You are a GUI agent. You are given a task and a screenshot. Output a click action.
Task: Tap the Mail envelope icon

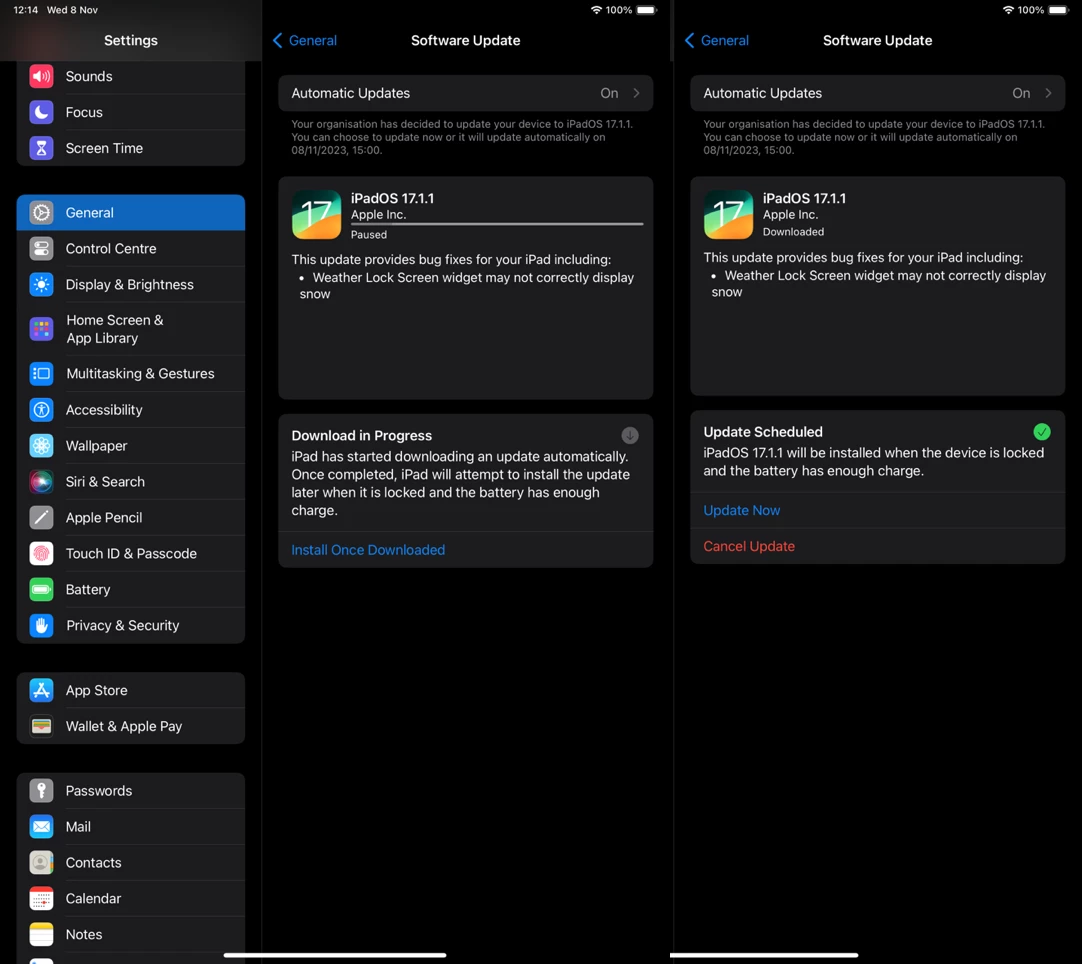pyautogui.click(x=41, y=827)
